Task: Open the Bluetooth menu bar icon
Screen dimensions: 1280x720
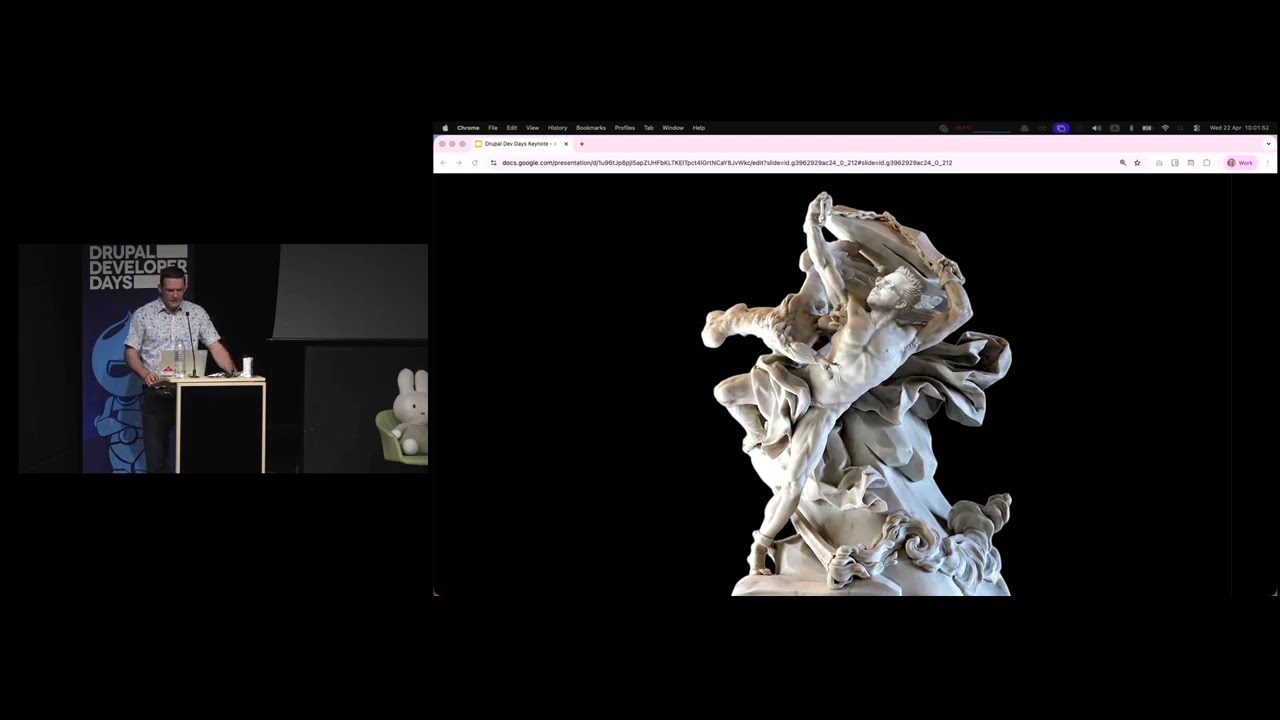Action: [x=1131, y=128]
